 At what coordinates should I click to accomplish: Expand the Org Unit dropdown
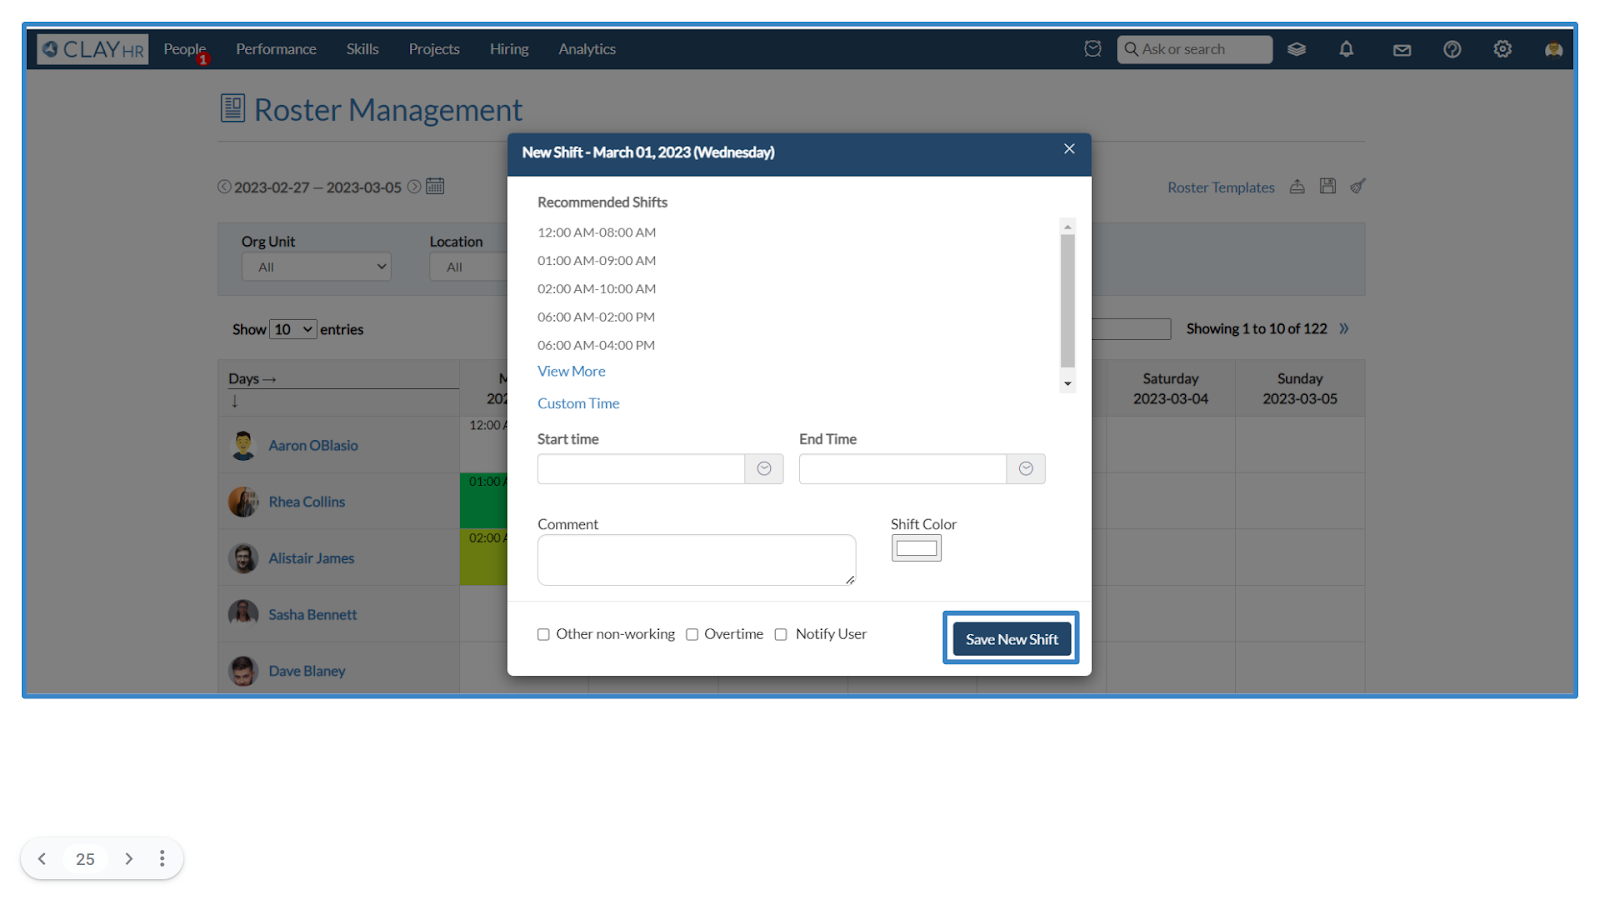(316, 267)
